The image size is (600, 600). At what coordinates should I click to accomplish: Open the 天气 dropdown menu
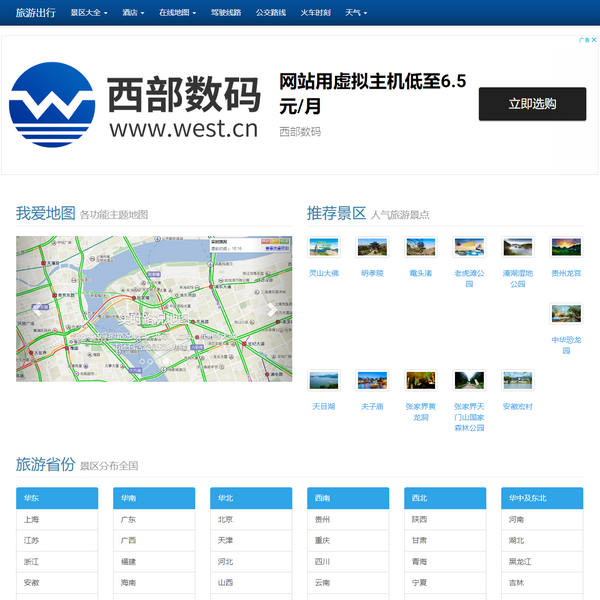(355, 13)
